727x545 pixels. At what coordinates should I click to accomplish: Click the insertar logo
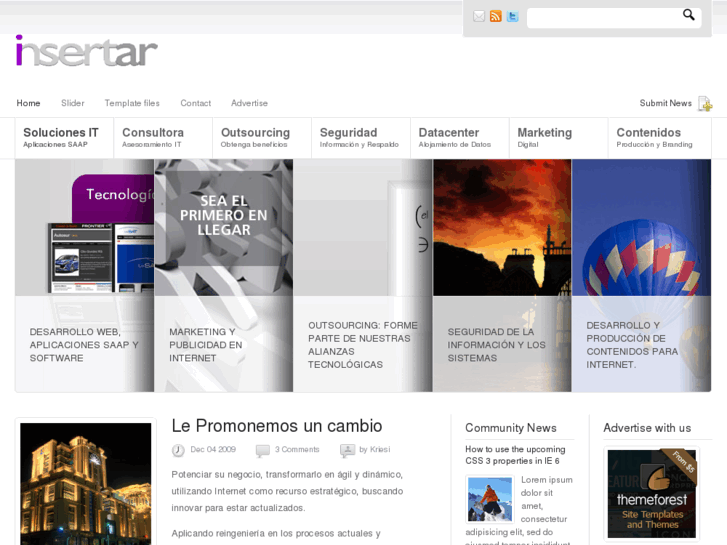(x=87, y=51)
